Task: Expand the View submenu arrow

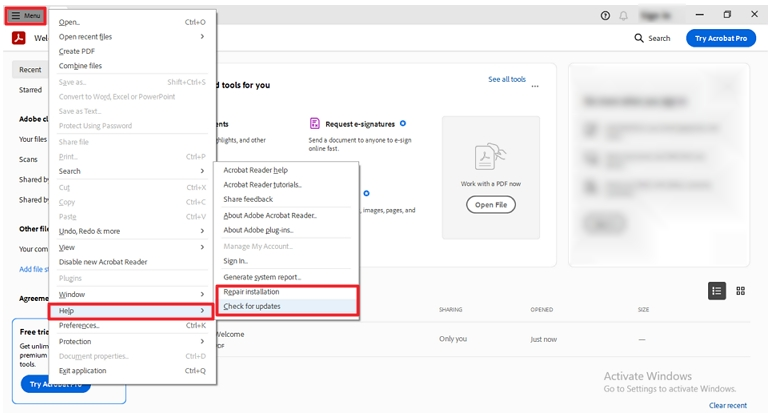Action: [x=202, y=247]
